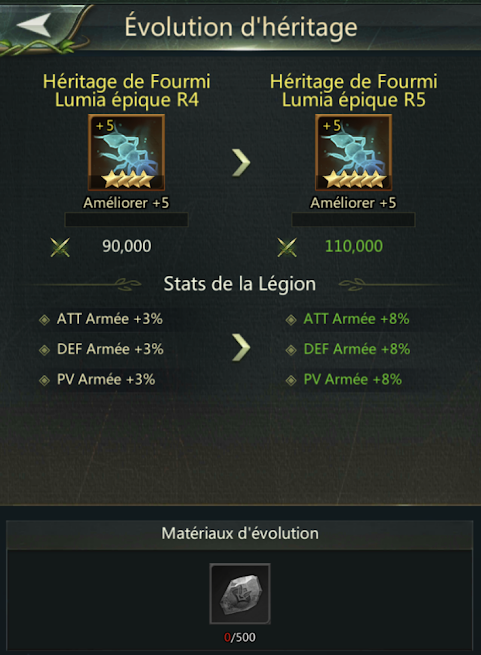Viewport: 481px width, 655px height.
Task: Select the DEF Armée +8% stat row
Action: point(351,349)
